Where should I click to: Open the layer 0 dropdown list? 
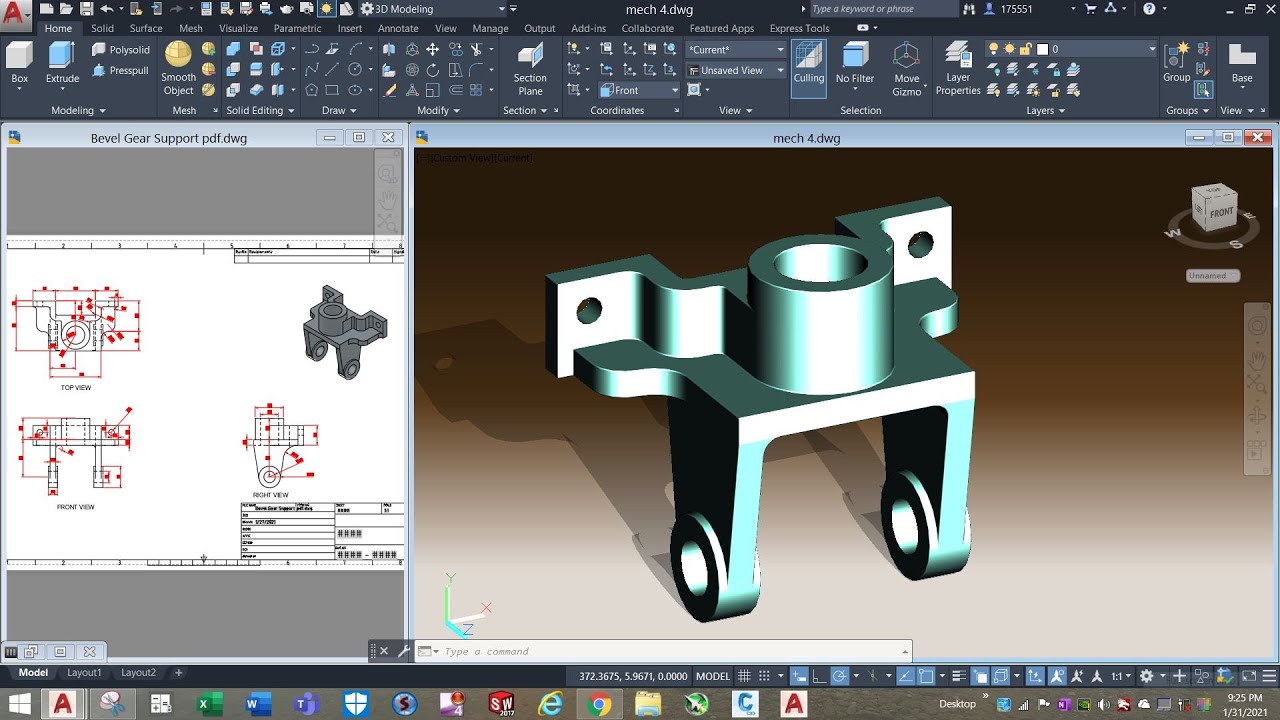coord(1071,49)
